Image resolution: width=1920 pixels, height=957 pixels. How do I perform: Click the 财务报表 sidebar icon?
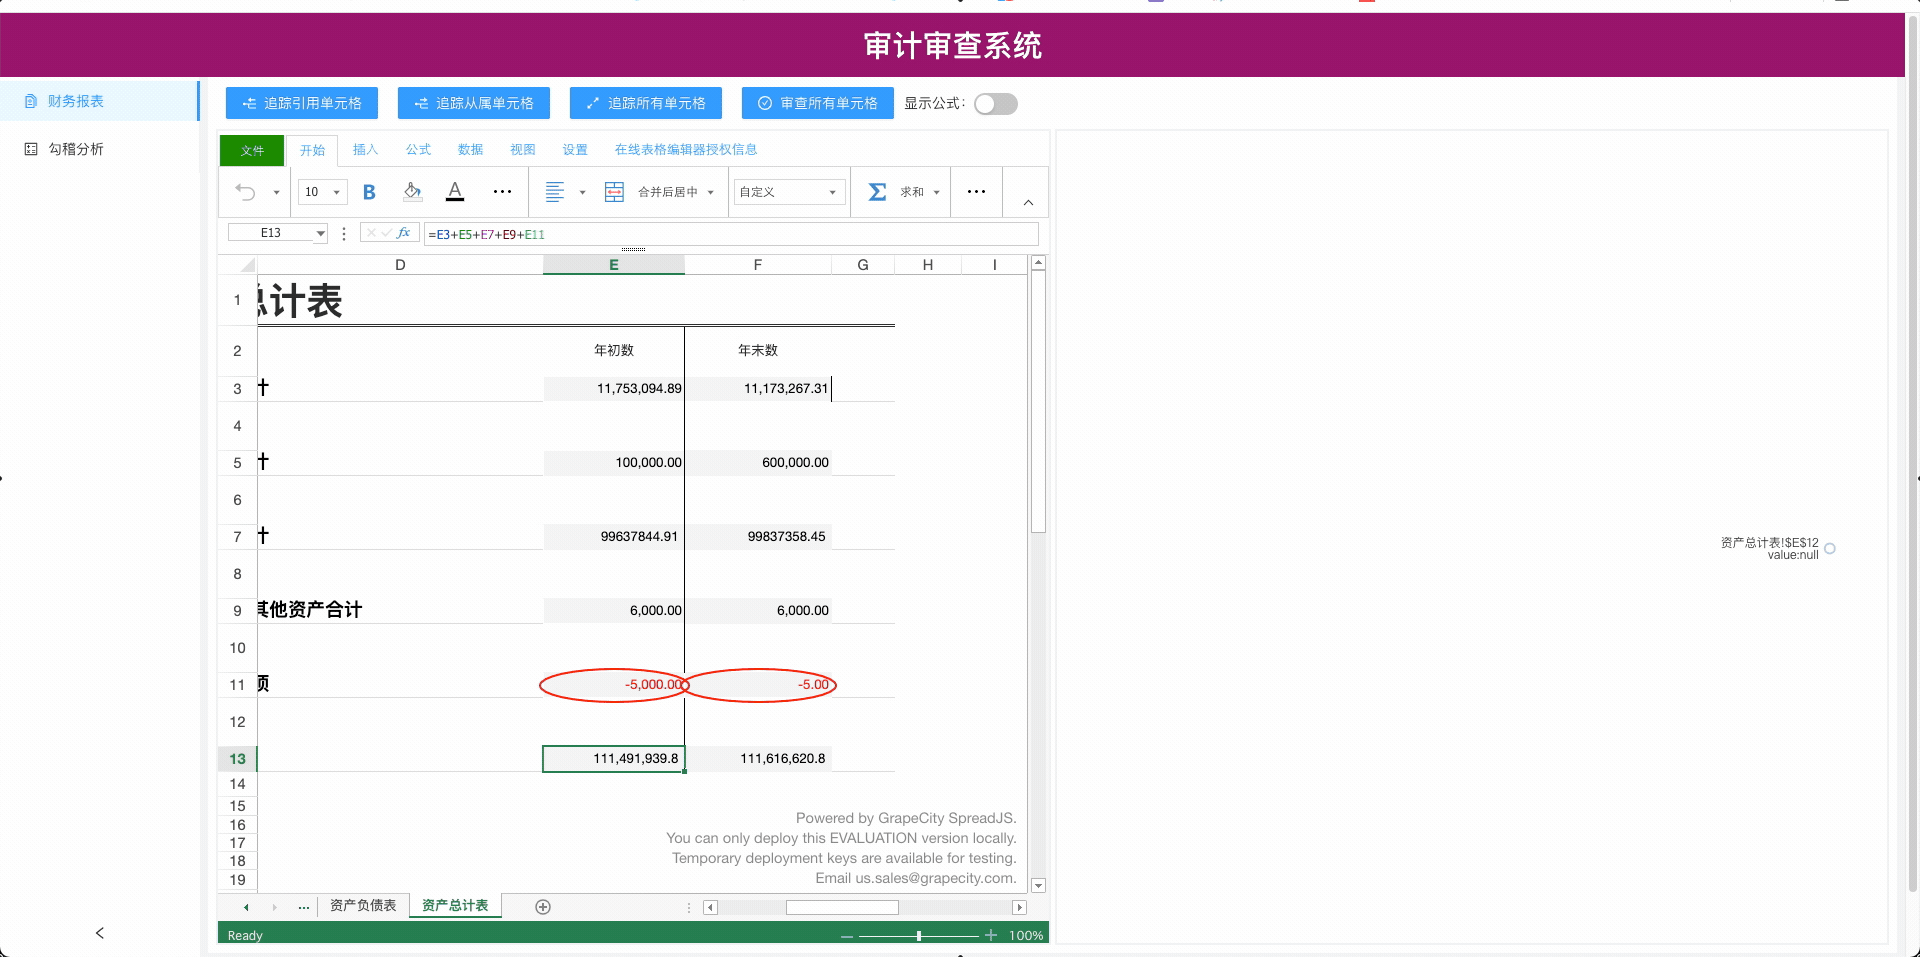31,101
